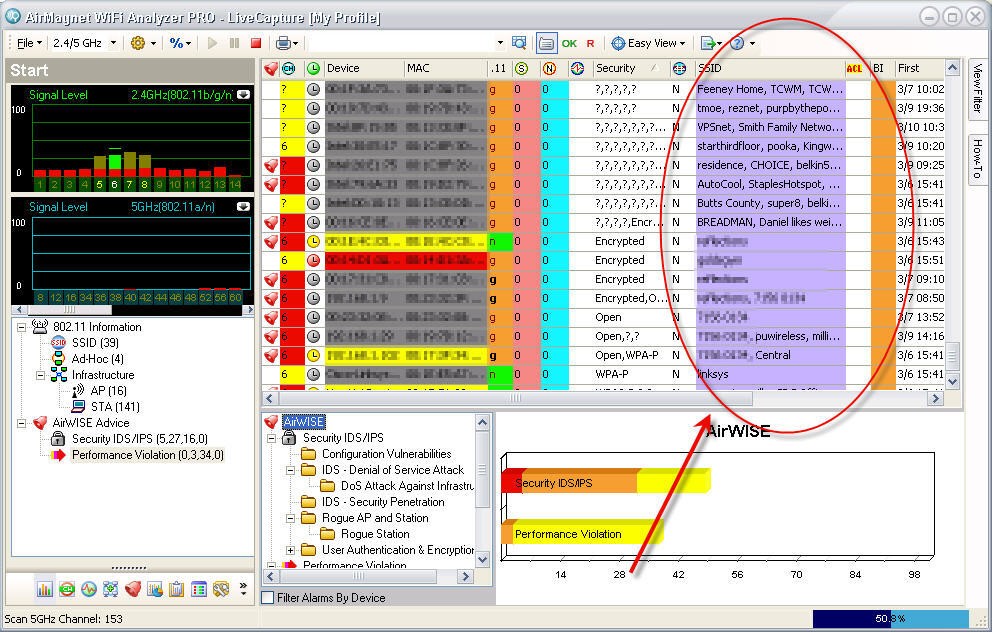
Task: Click the printer icon in toolbar
Action: pyautogui.click(x=283, y=43)
